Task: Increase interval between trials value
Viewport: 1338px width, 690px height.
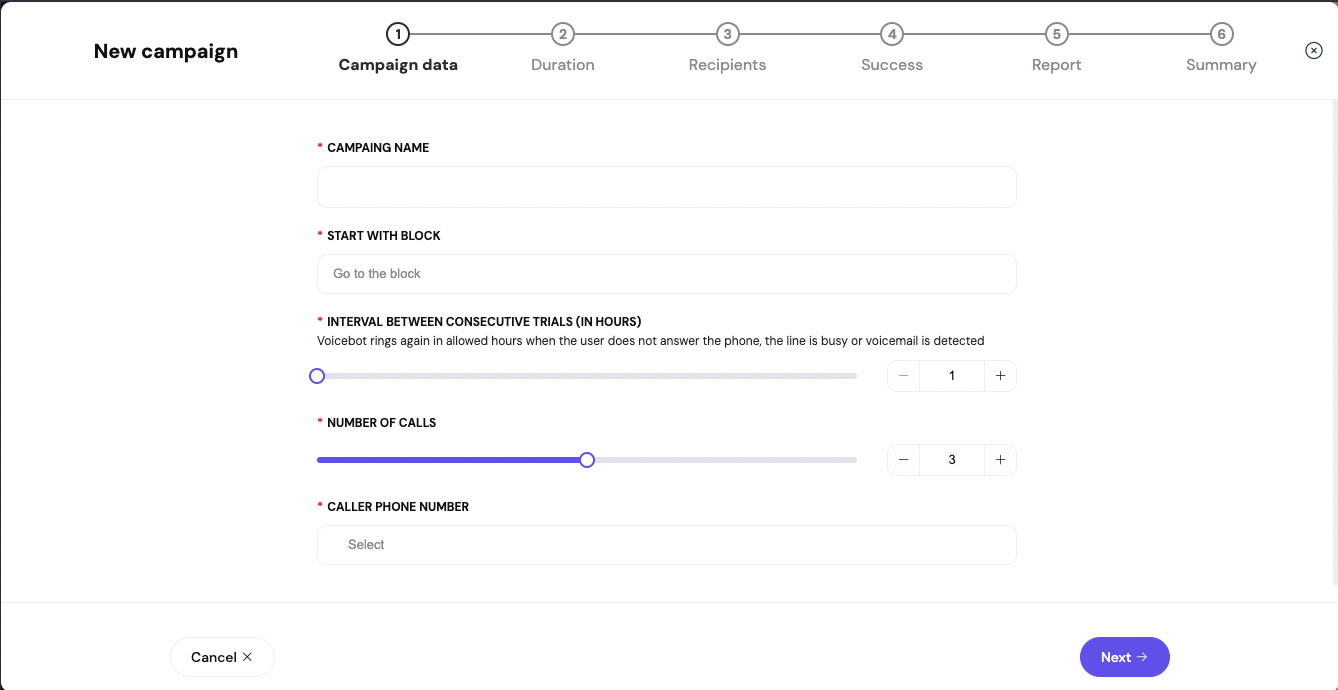Action: 1000,376
